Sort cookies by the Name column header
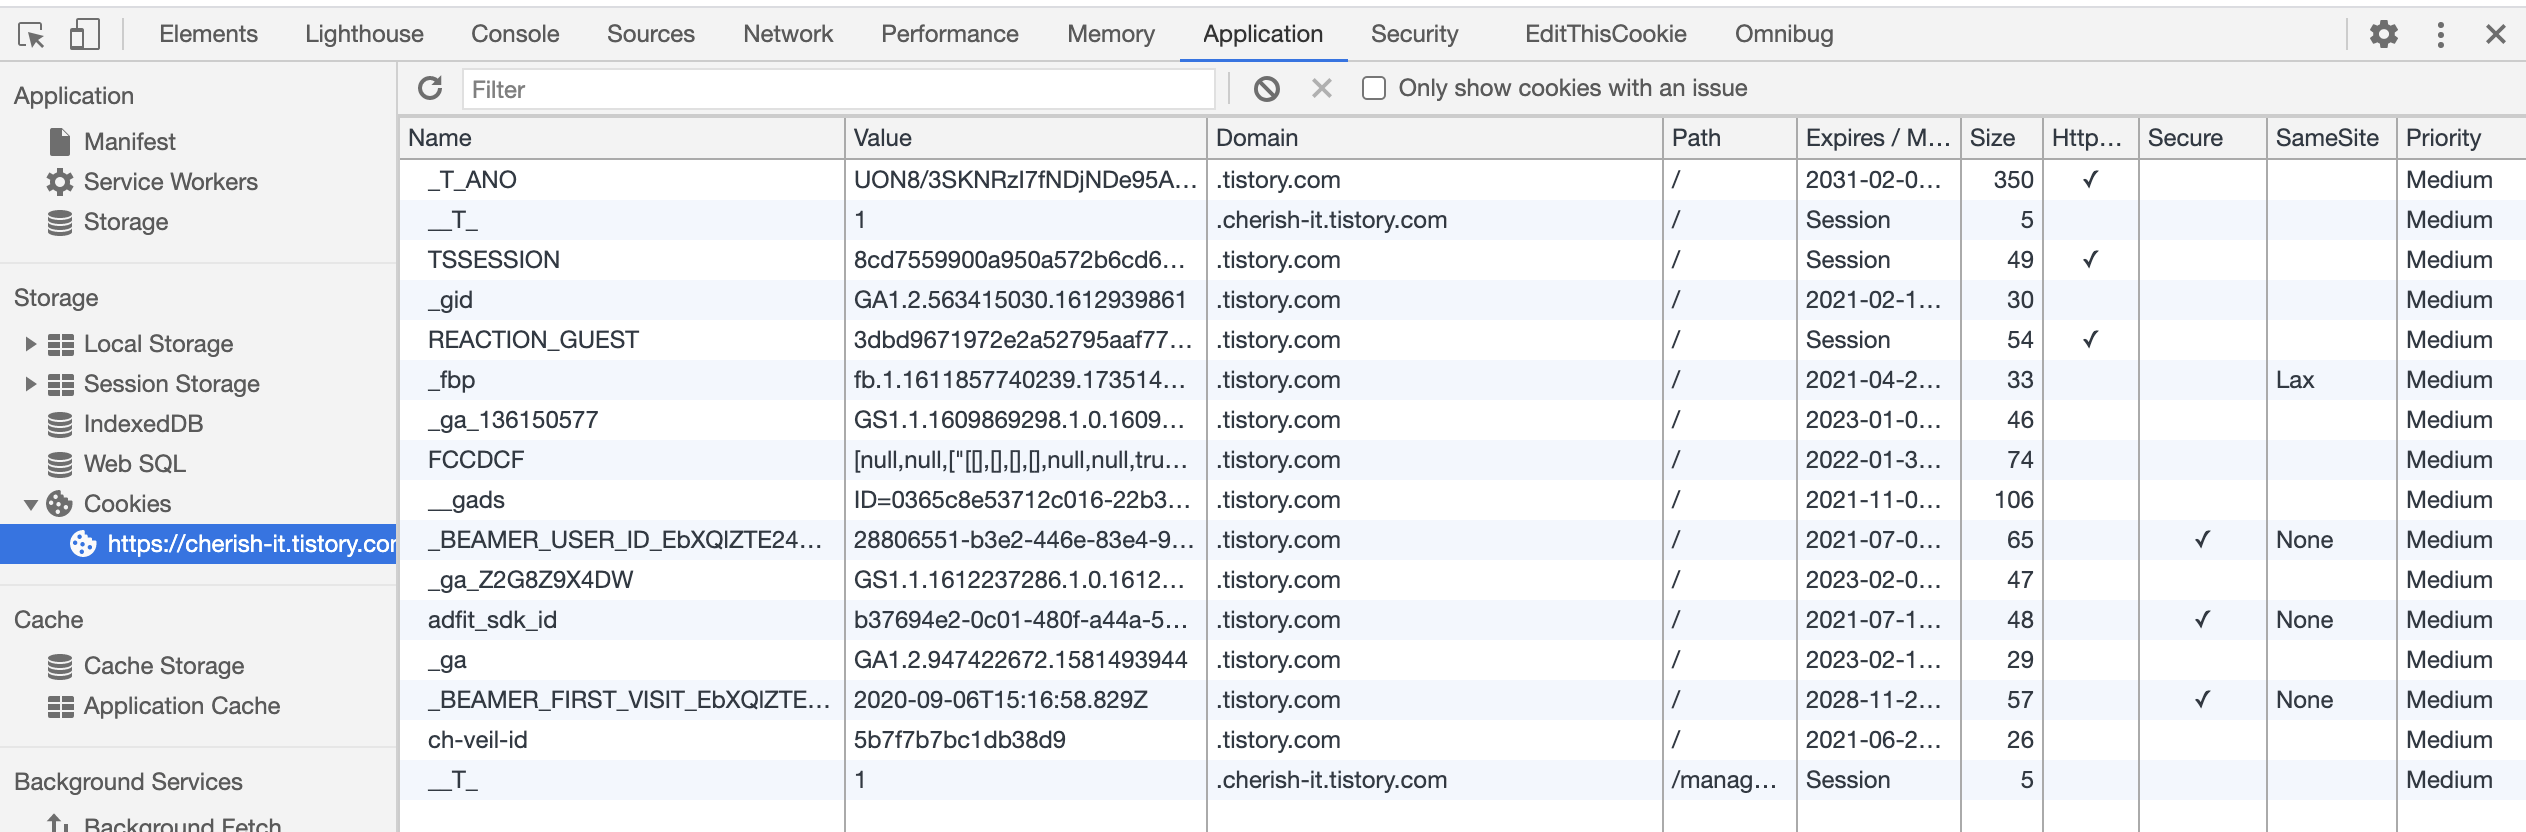 click(622, 138)
